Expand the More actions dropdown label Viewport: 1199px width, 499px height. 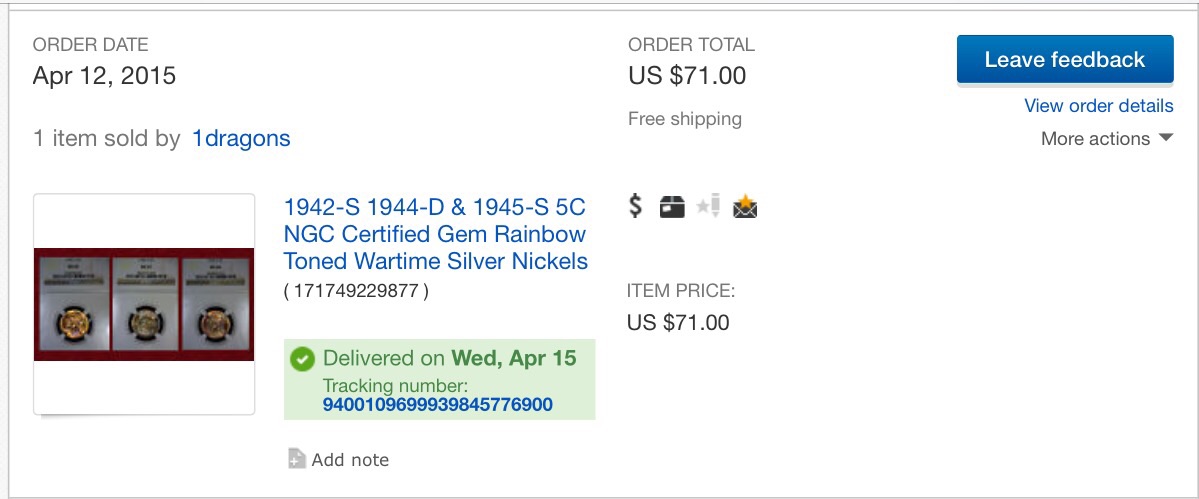pos(1095,139)
